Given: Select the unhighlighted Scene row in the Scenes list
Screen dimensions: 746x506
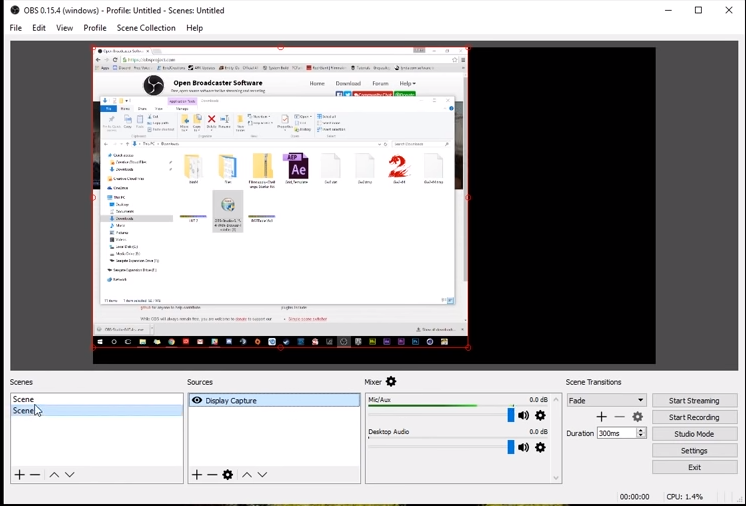Looking at the screenshot, I should point(97,399).
